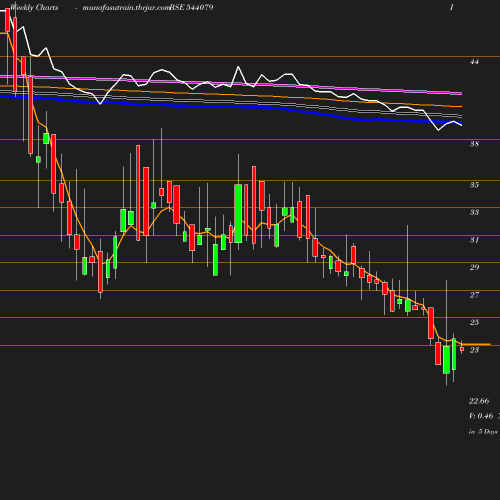This screenshot has width=500, height=500.
Task: Select the 31 price axis label
Action: (474, 240)
